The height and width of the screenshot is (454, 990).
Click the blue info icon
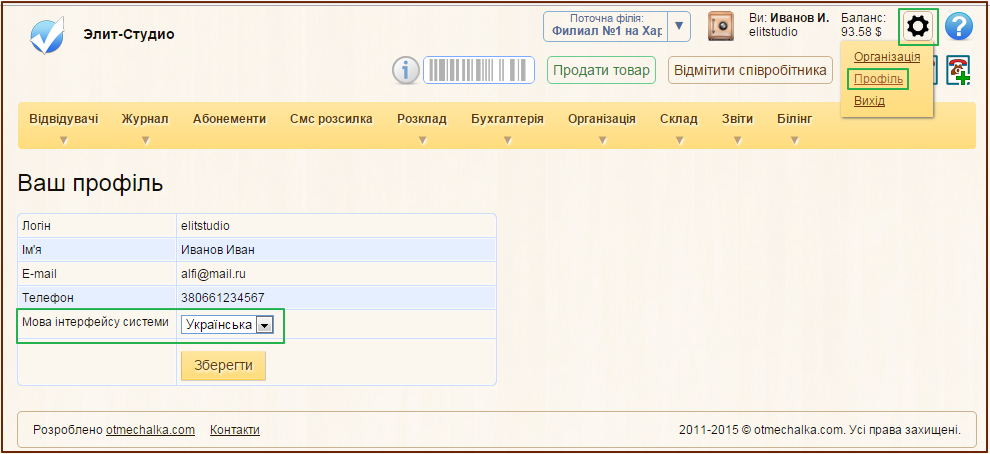[405, 70]
